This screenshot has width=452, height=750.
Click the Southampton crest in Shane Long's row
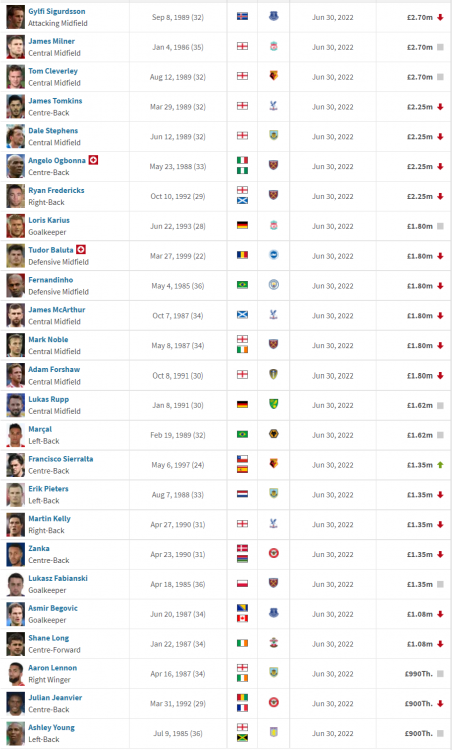pos(274,643)
